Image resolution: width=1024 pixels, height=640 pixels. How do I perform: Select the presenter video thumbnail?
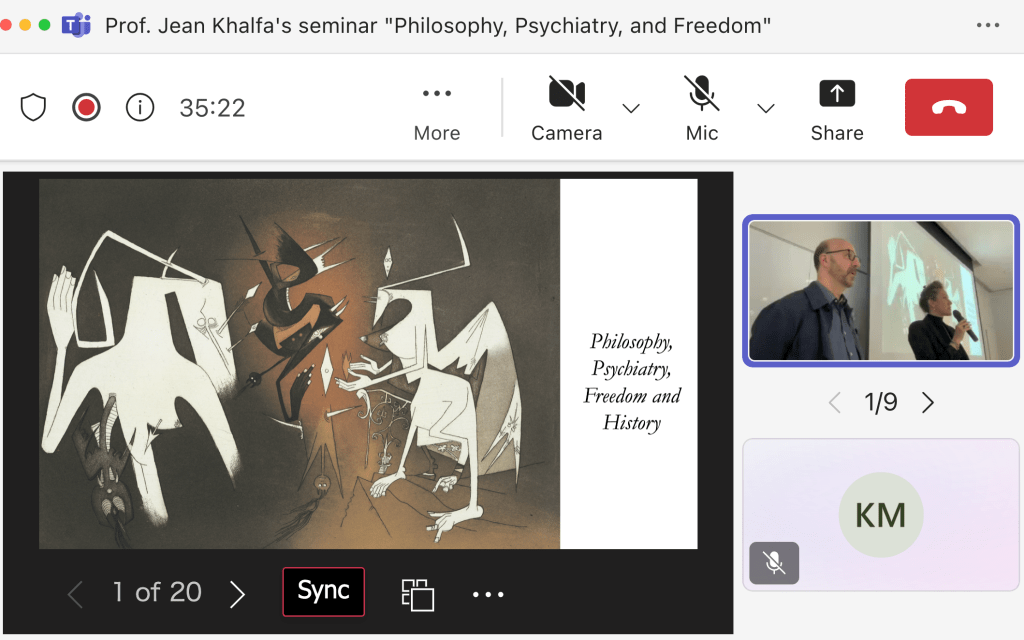tap(881, 290)
